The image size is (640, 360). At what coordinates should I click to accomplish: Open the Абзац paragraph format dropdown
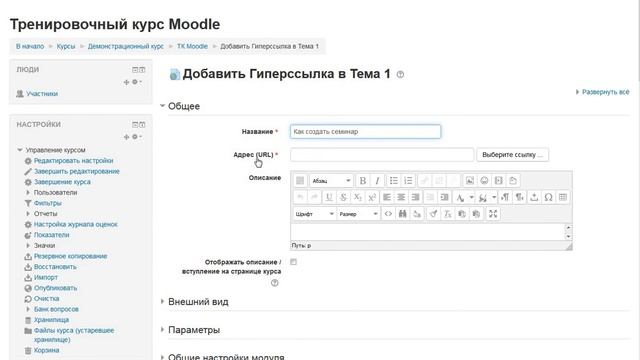click(331, 180)
